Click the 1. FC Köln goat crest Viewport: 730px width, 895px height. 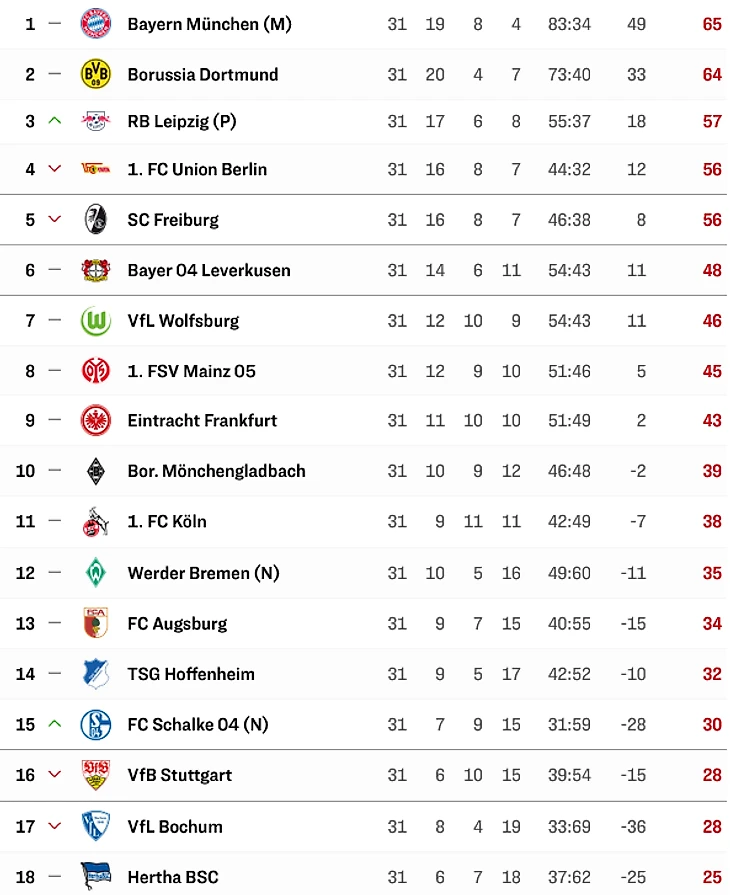tap(96, 521)
